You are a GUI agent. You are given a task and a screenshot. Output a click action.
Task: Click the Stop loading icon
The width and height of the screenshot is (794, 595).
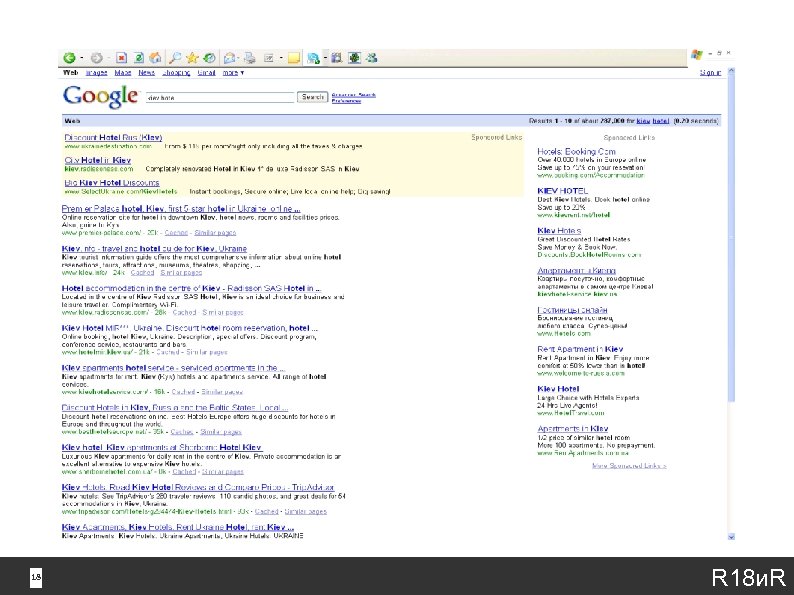coord(122,58)
